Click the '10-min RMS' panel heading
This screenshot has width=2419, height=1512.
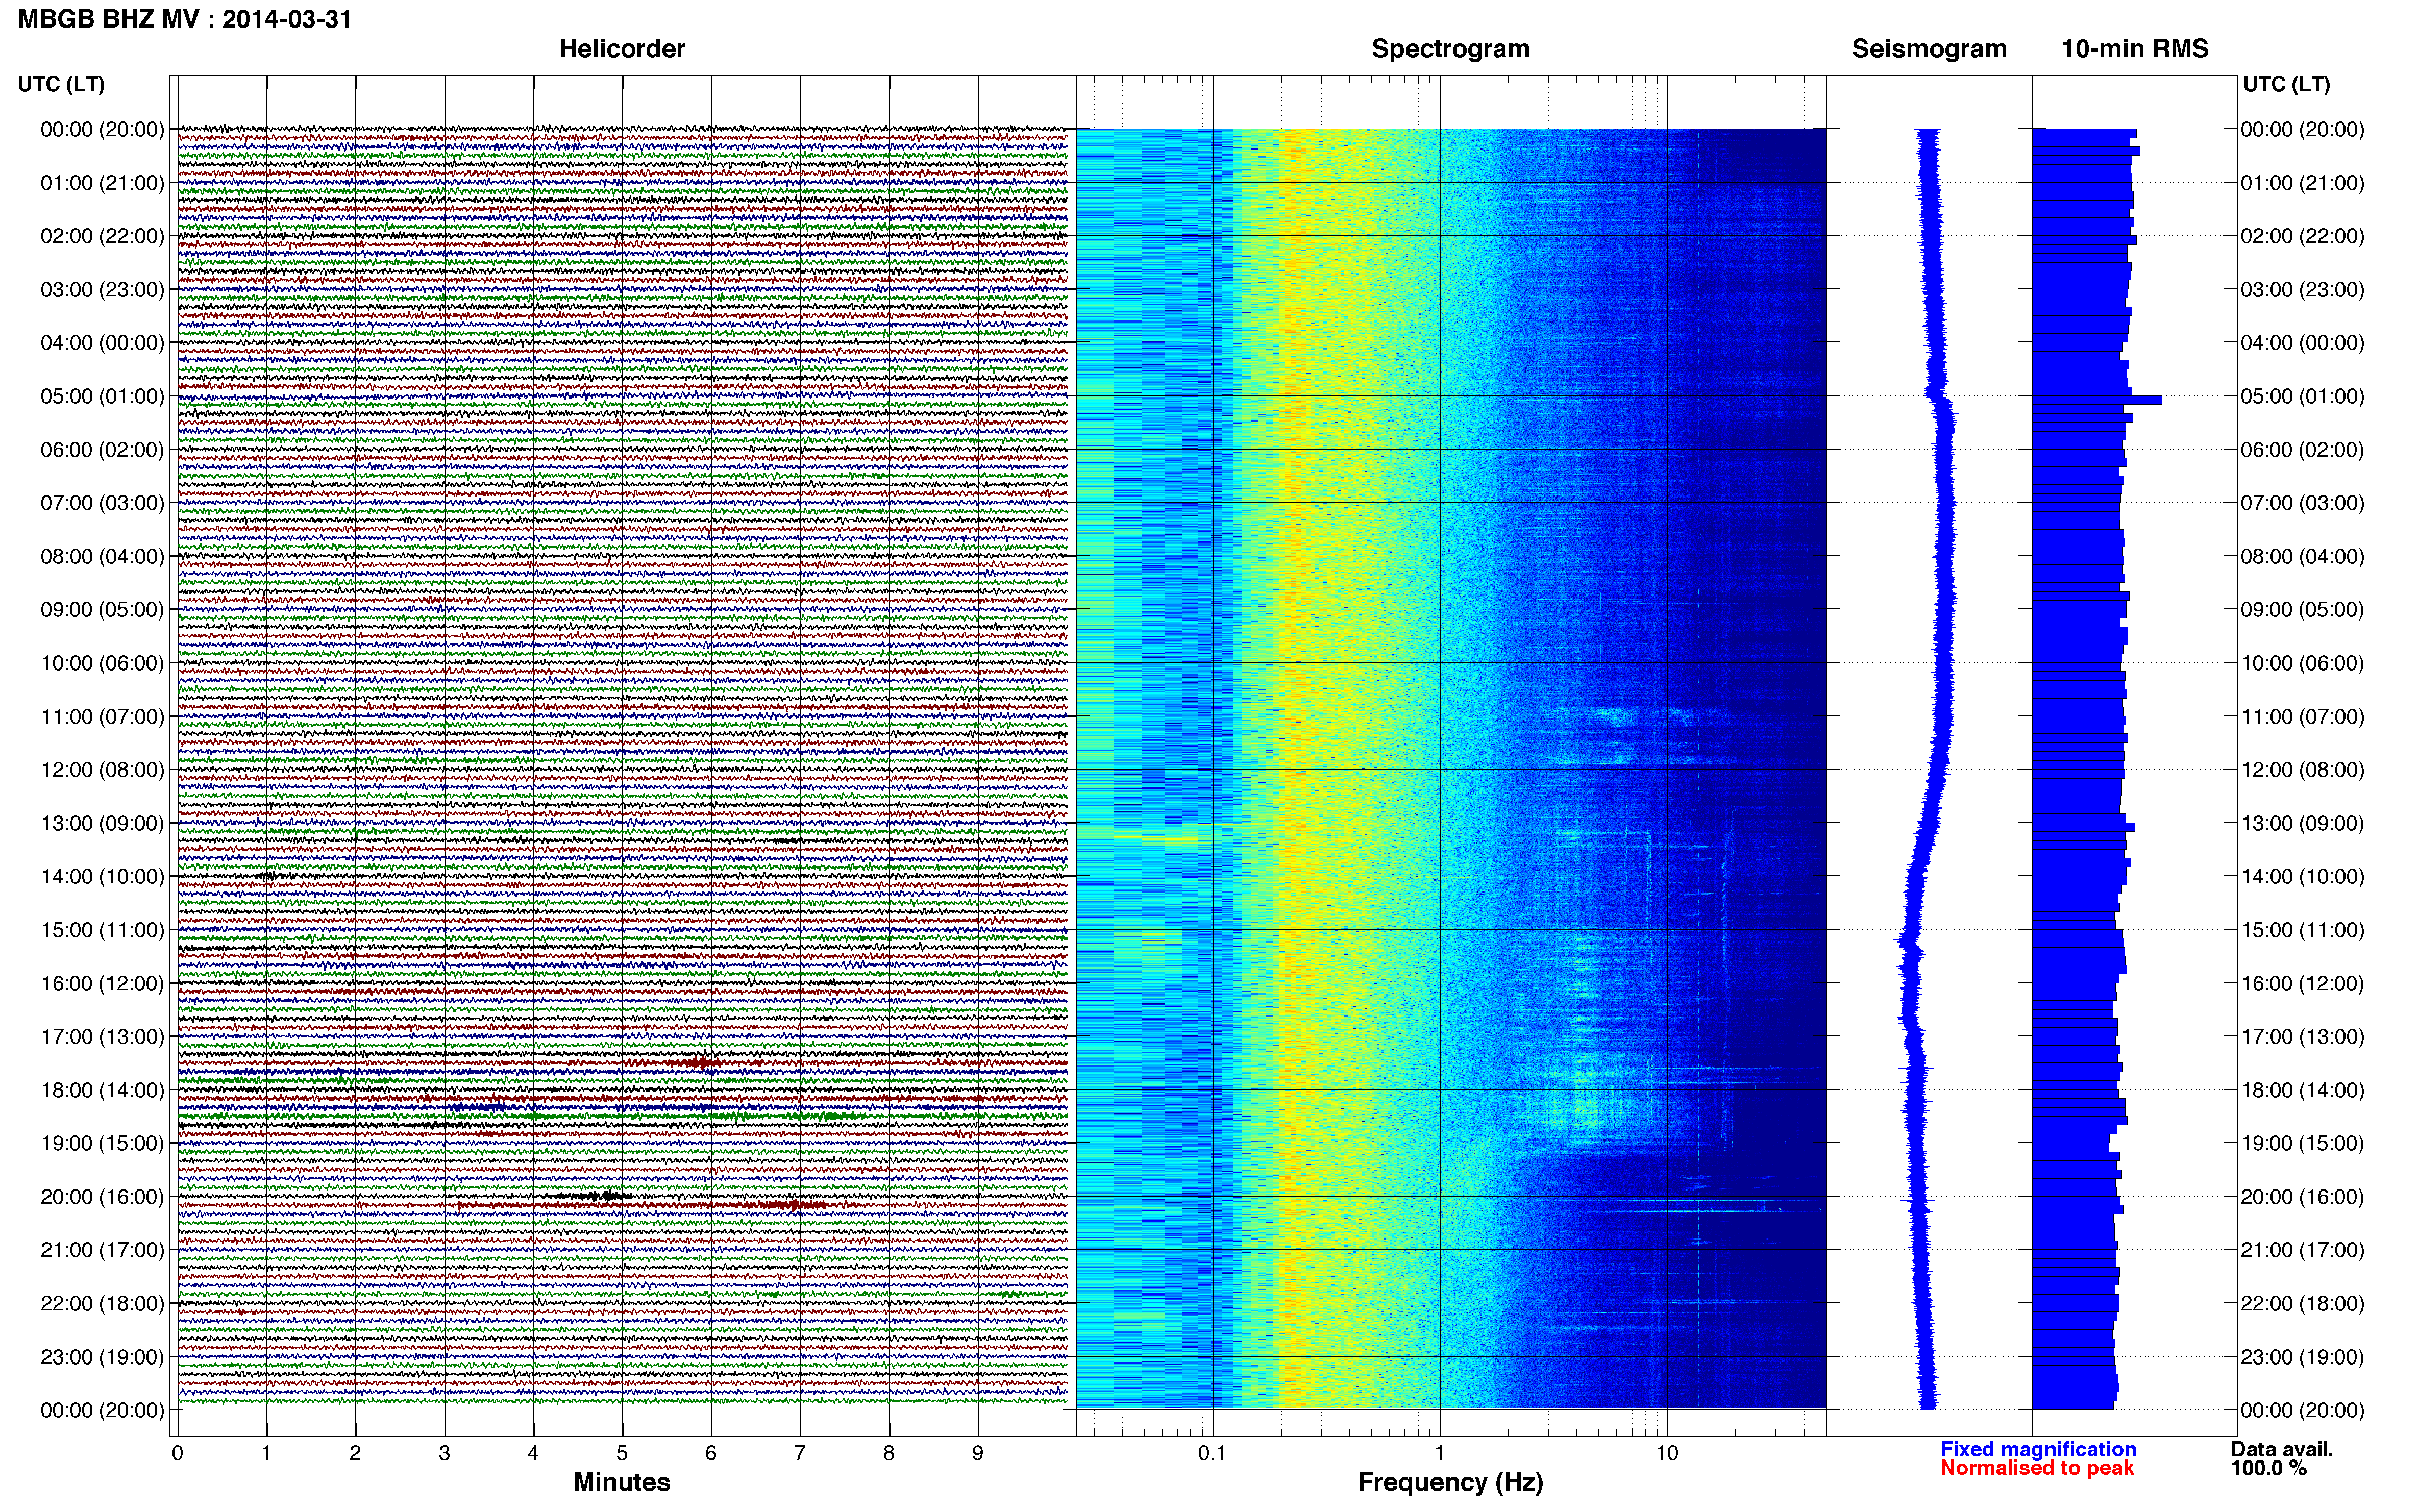(2135, 49)
